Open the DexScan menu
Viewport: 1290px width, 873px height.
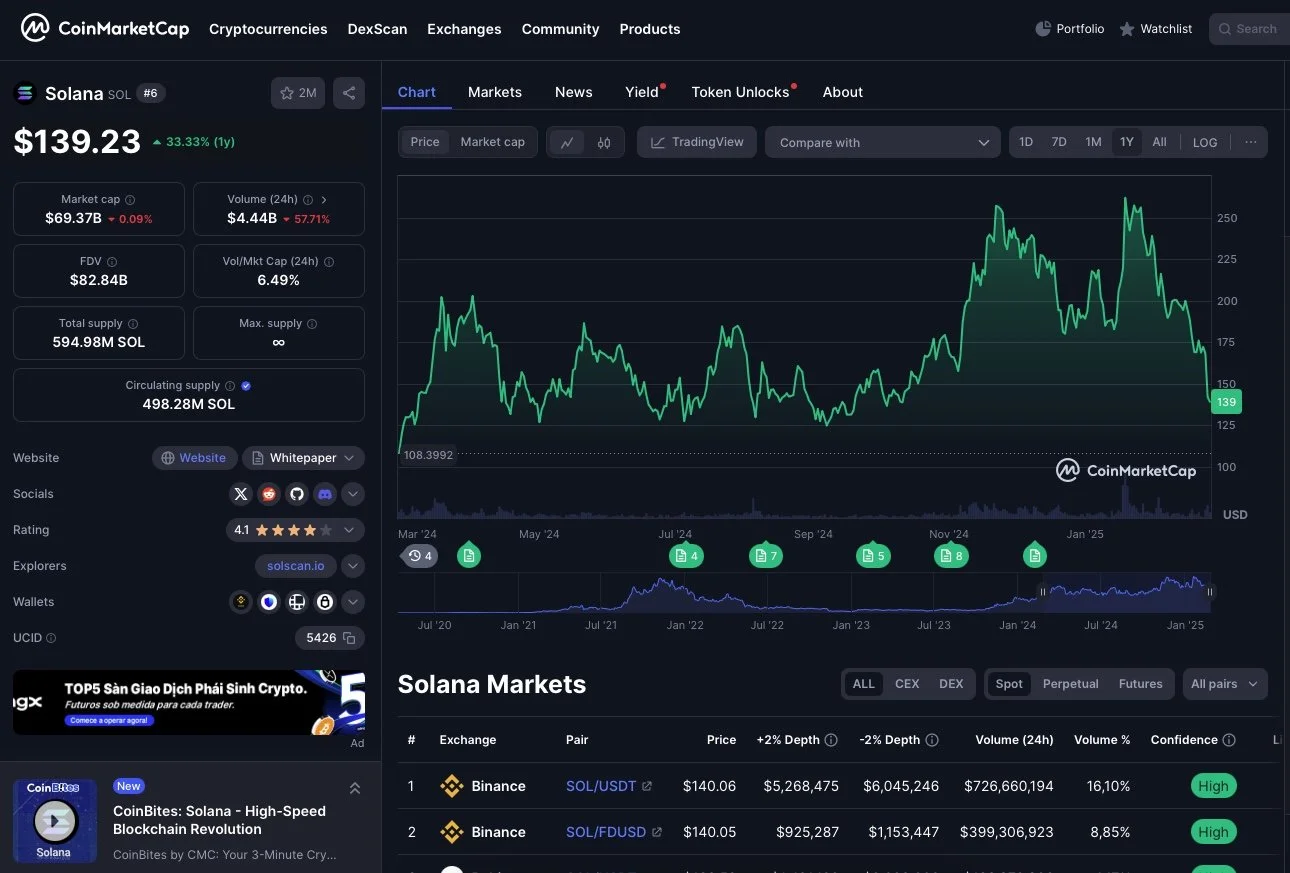[377, 29]
